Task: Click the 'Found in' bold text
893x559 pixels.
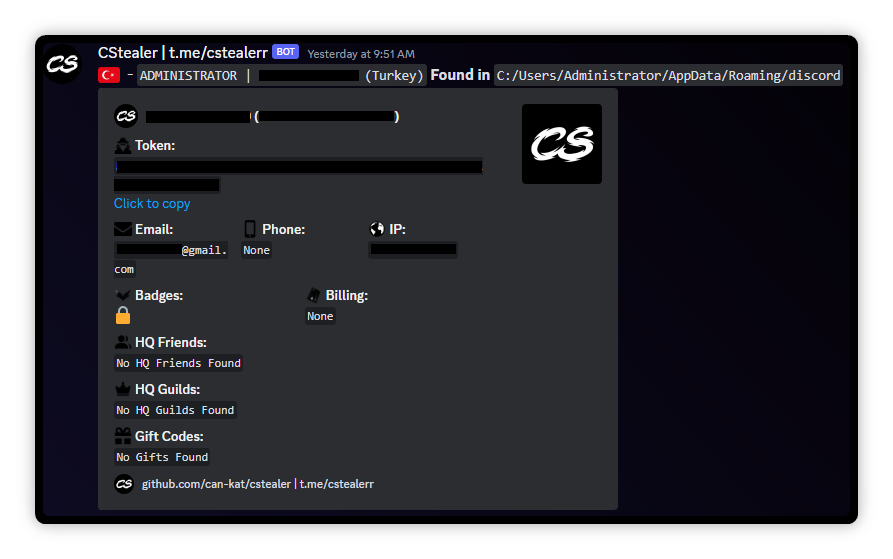Action: tap(460, 75)
